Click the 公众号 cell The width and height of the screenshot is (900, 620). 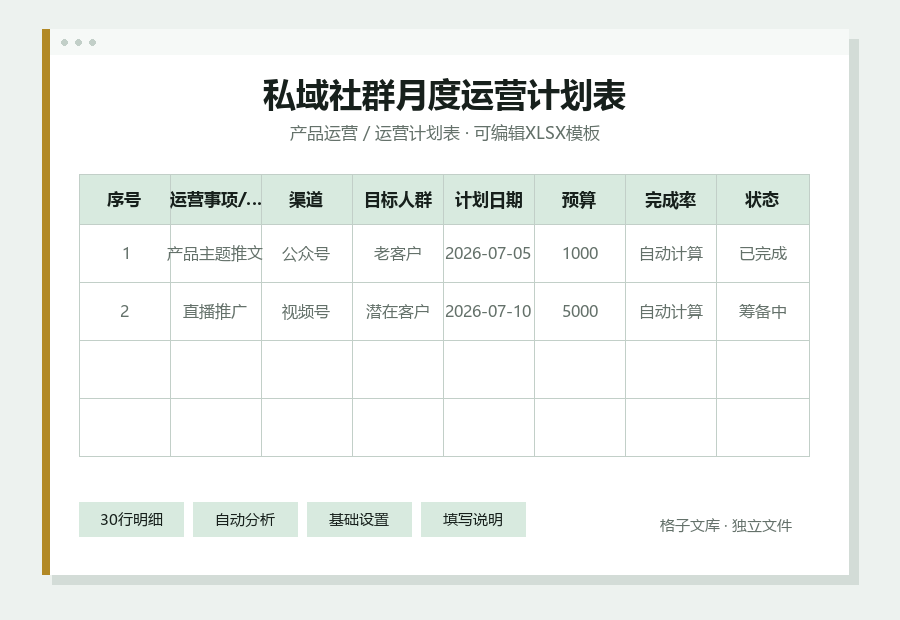[307, 254]
